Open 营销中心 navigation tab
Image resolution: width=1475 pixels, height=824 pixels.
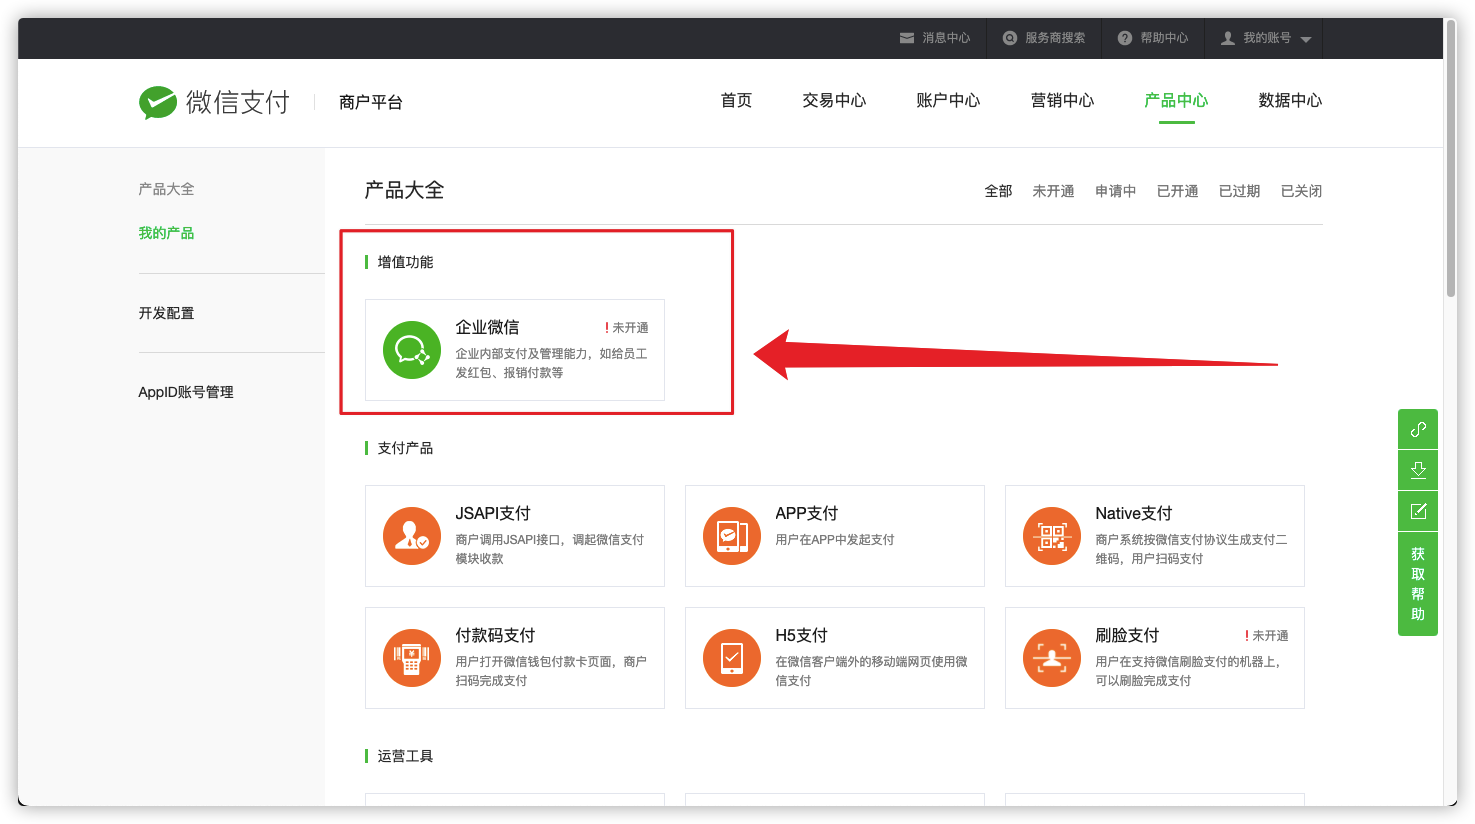click(x=1062, y=100)
